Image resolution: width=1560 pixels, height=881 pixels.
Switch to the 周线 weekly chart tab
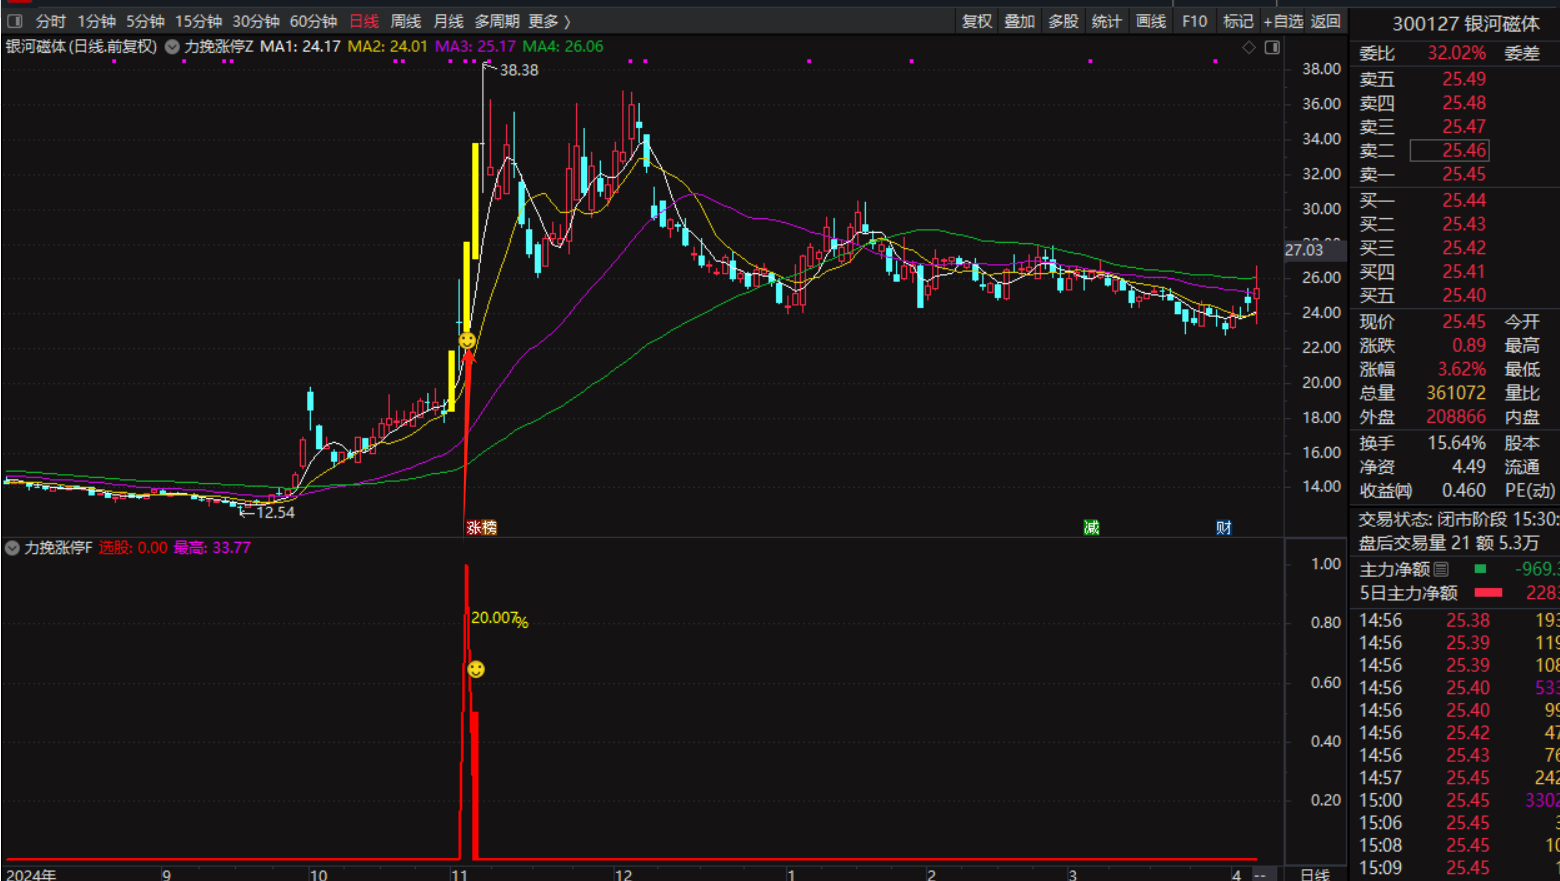point(405,21)
